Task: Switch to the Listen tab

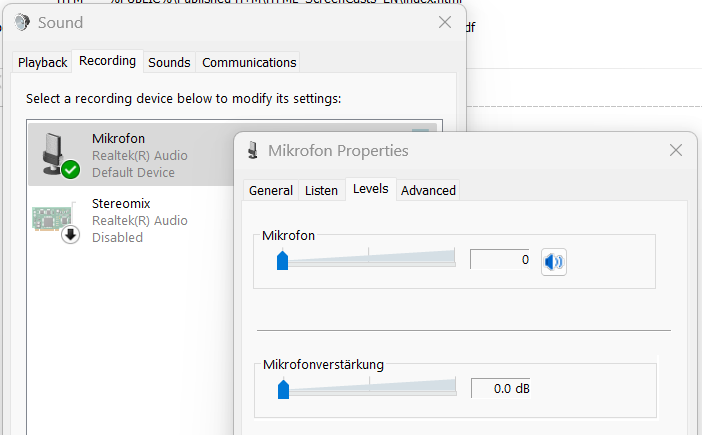Action: 321,190
